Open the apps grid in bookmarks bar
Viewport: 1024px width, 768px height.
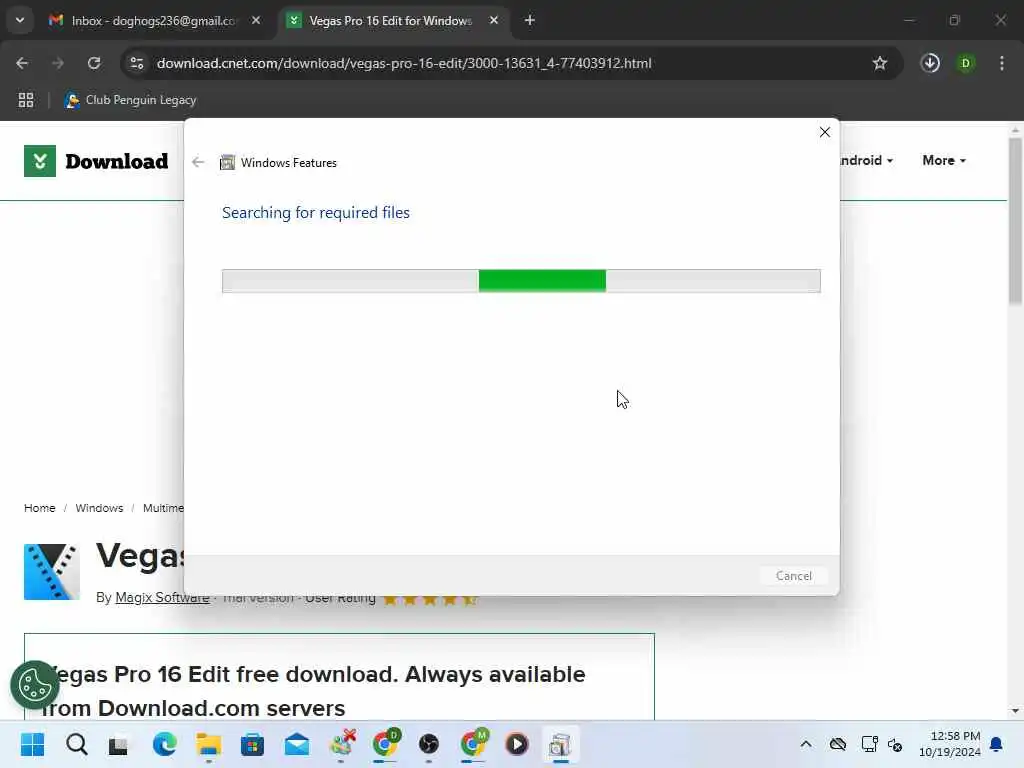tap(26, 100)
